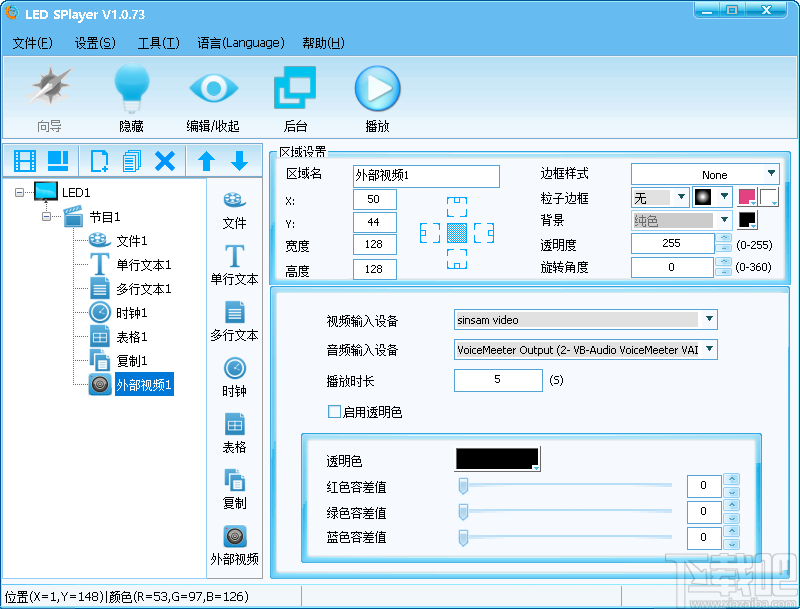Image resolution: width=800 pixels, height=609 pixels.
Task: Open the 语言(Language) menu
Action: (x=241, y=44)
